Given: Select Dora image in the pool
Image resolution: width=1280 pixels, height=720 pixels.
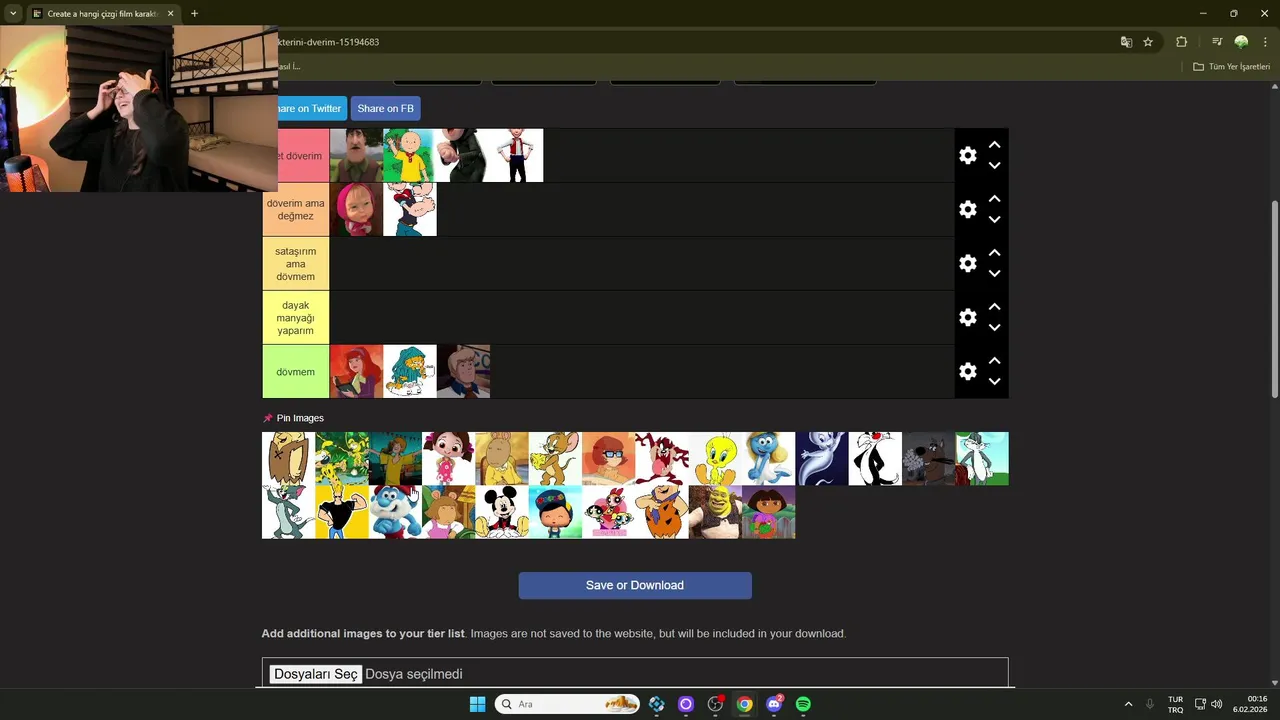Looking at the screenshot, I should [x=769, y=512].
